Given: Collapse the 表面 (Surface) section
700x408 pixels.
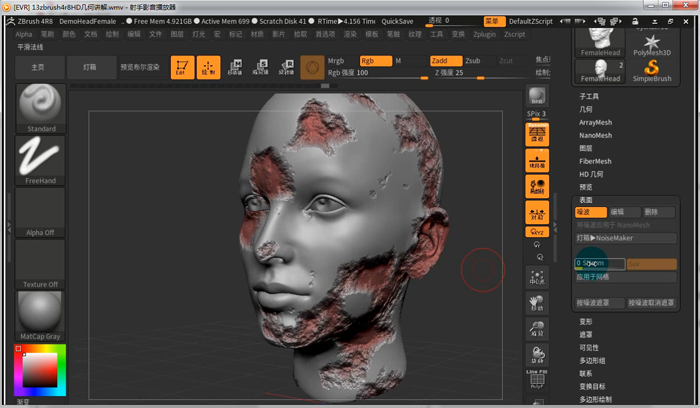Looking at the screenshot, I should pyautogui.click(x=586, y=200).
